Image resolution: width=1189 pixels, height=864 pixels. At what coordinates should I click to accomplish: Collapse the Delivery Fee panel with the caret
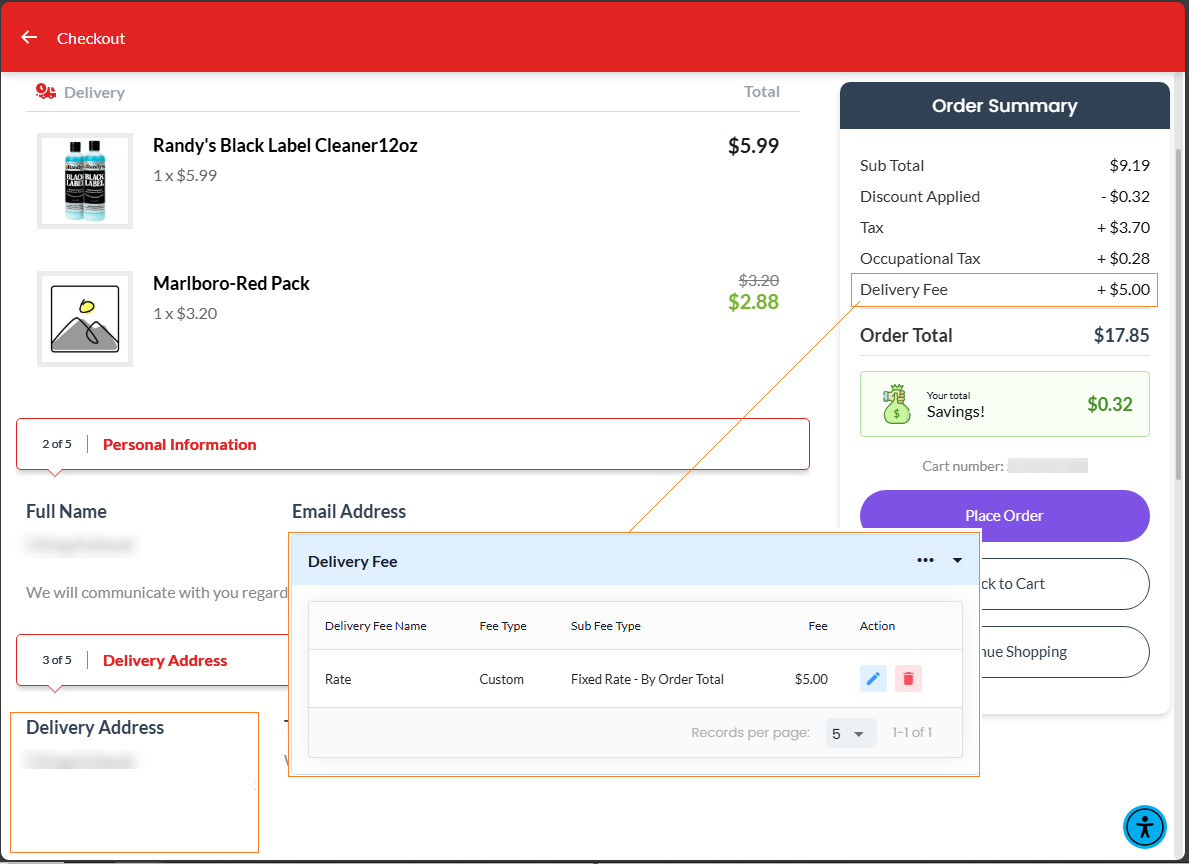(x=957, y=561)
